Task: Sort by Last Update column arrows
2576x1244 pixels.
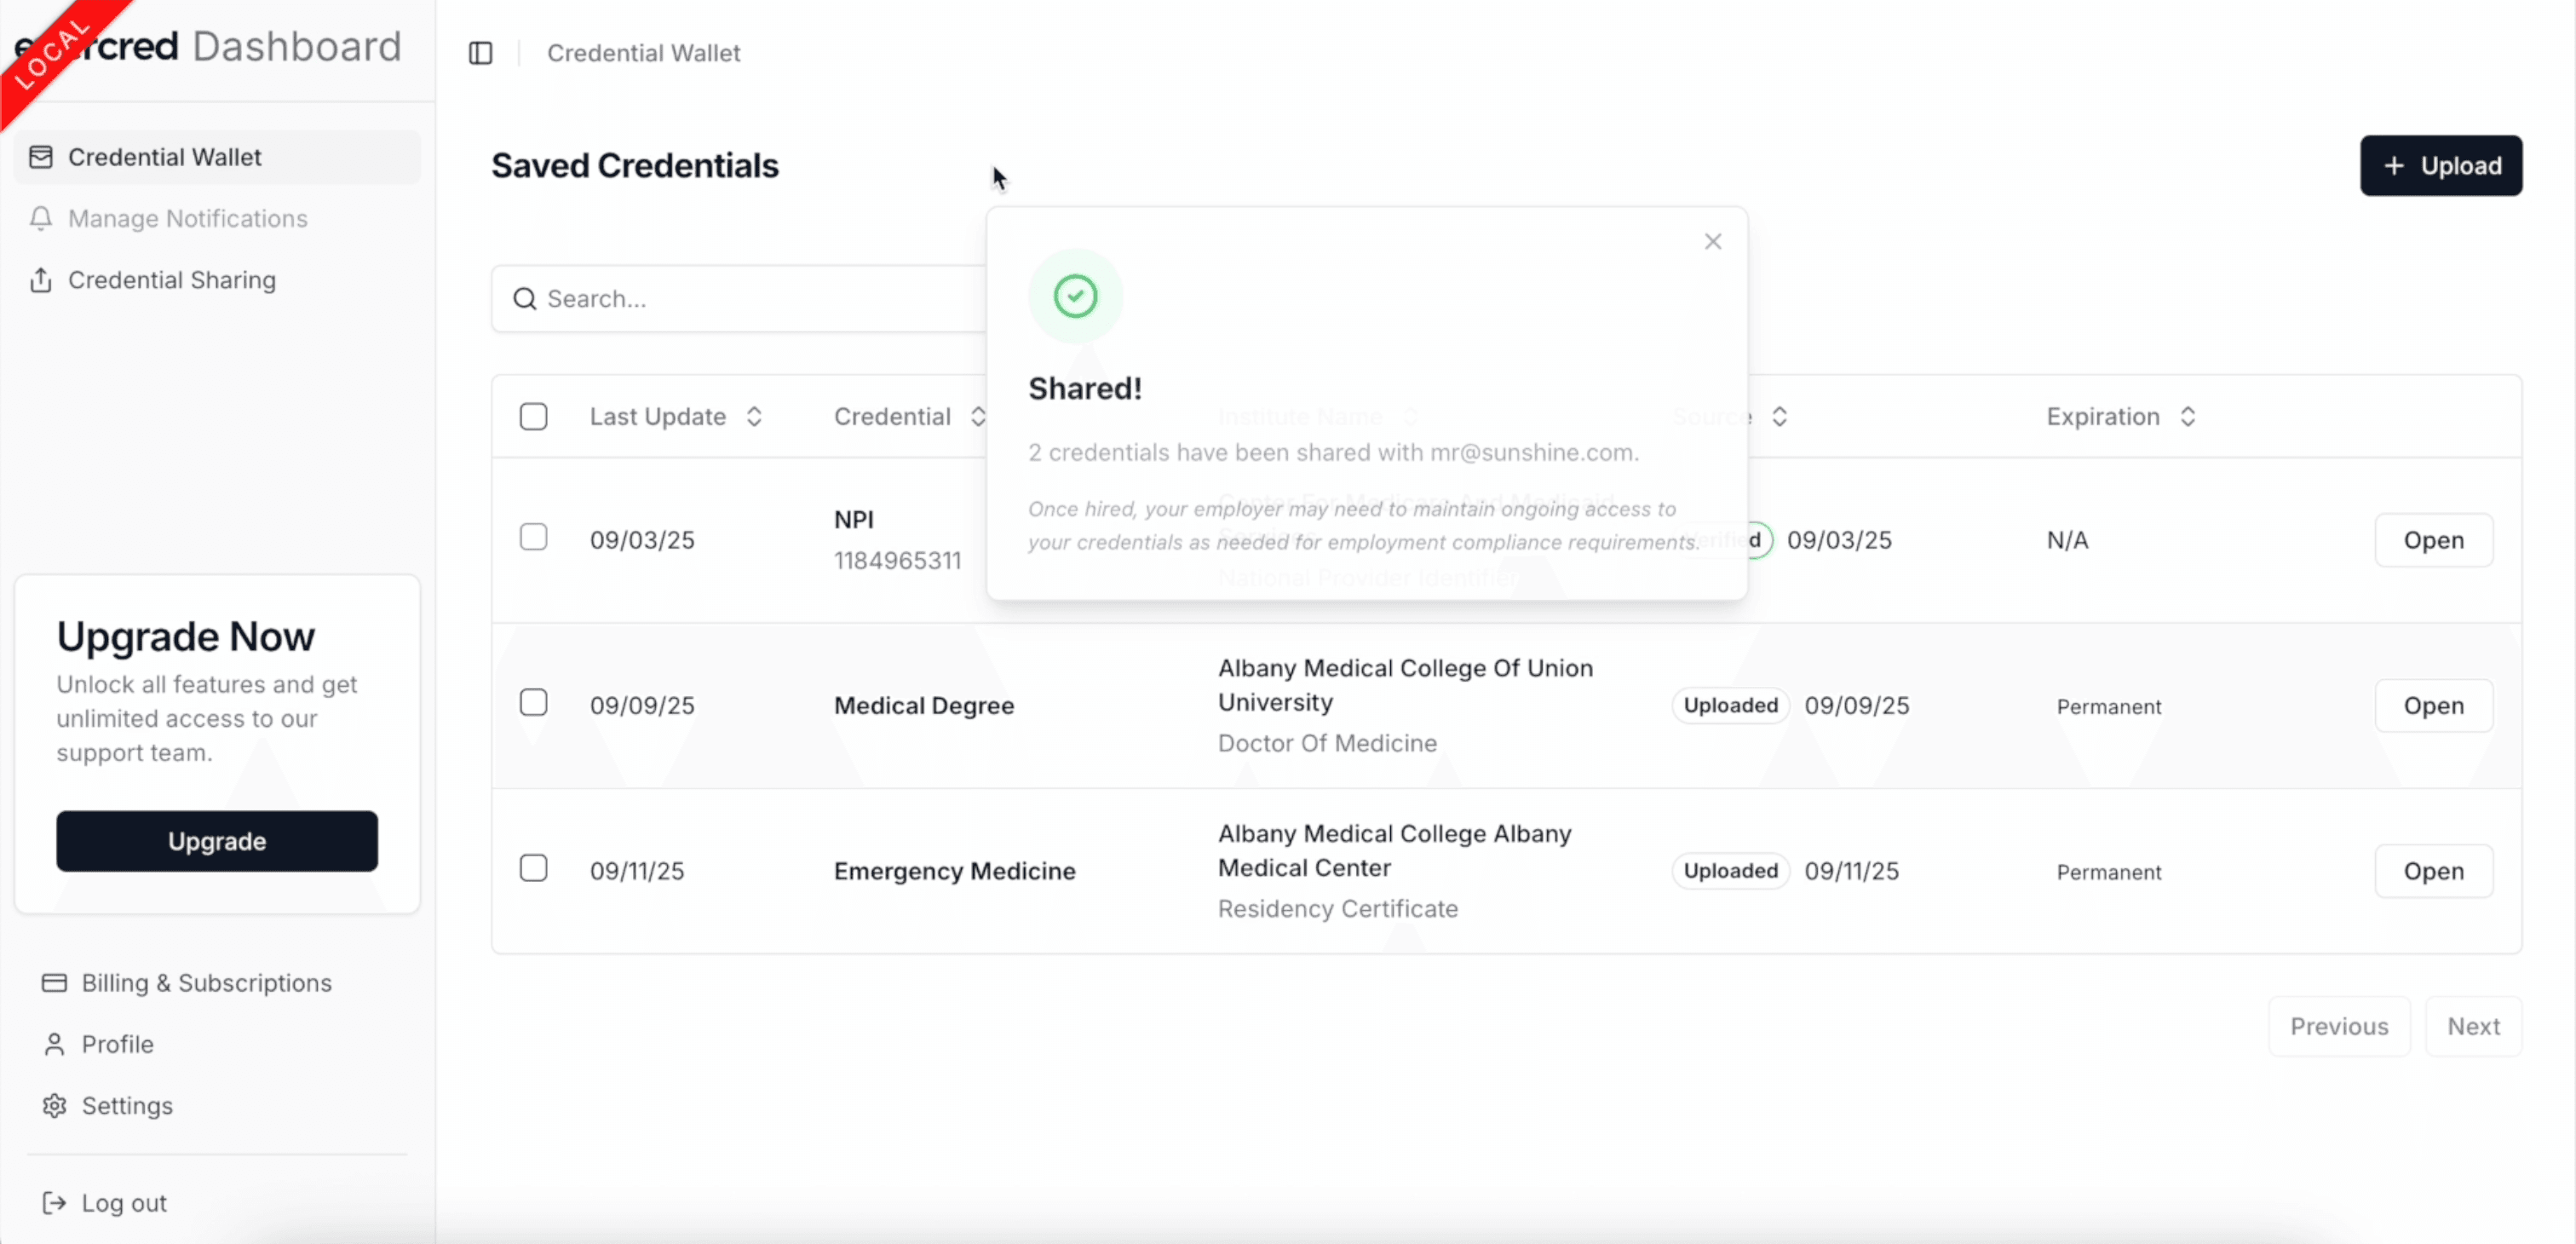Action: pyautogui.click(x=755, y=416)
